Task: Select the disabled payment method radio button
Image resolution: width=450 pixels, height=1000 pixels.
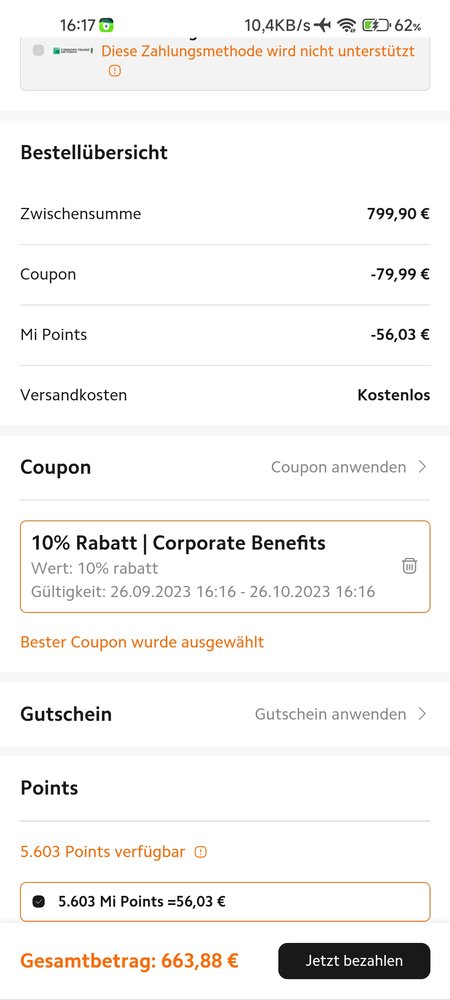Action: (x=38, y=50)
